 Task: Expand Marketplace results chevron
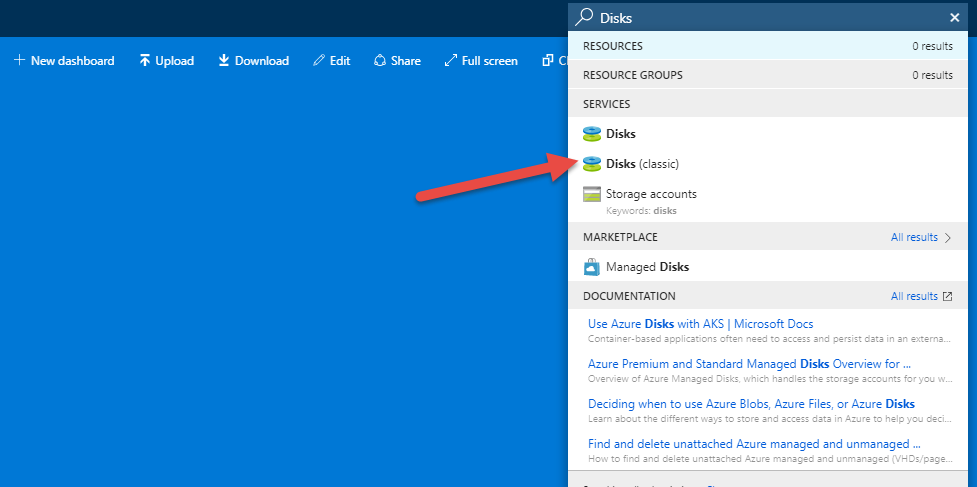[x=948, y=237]
